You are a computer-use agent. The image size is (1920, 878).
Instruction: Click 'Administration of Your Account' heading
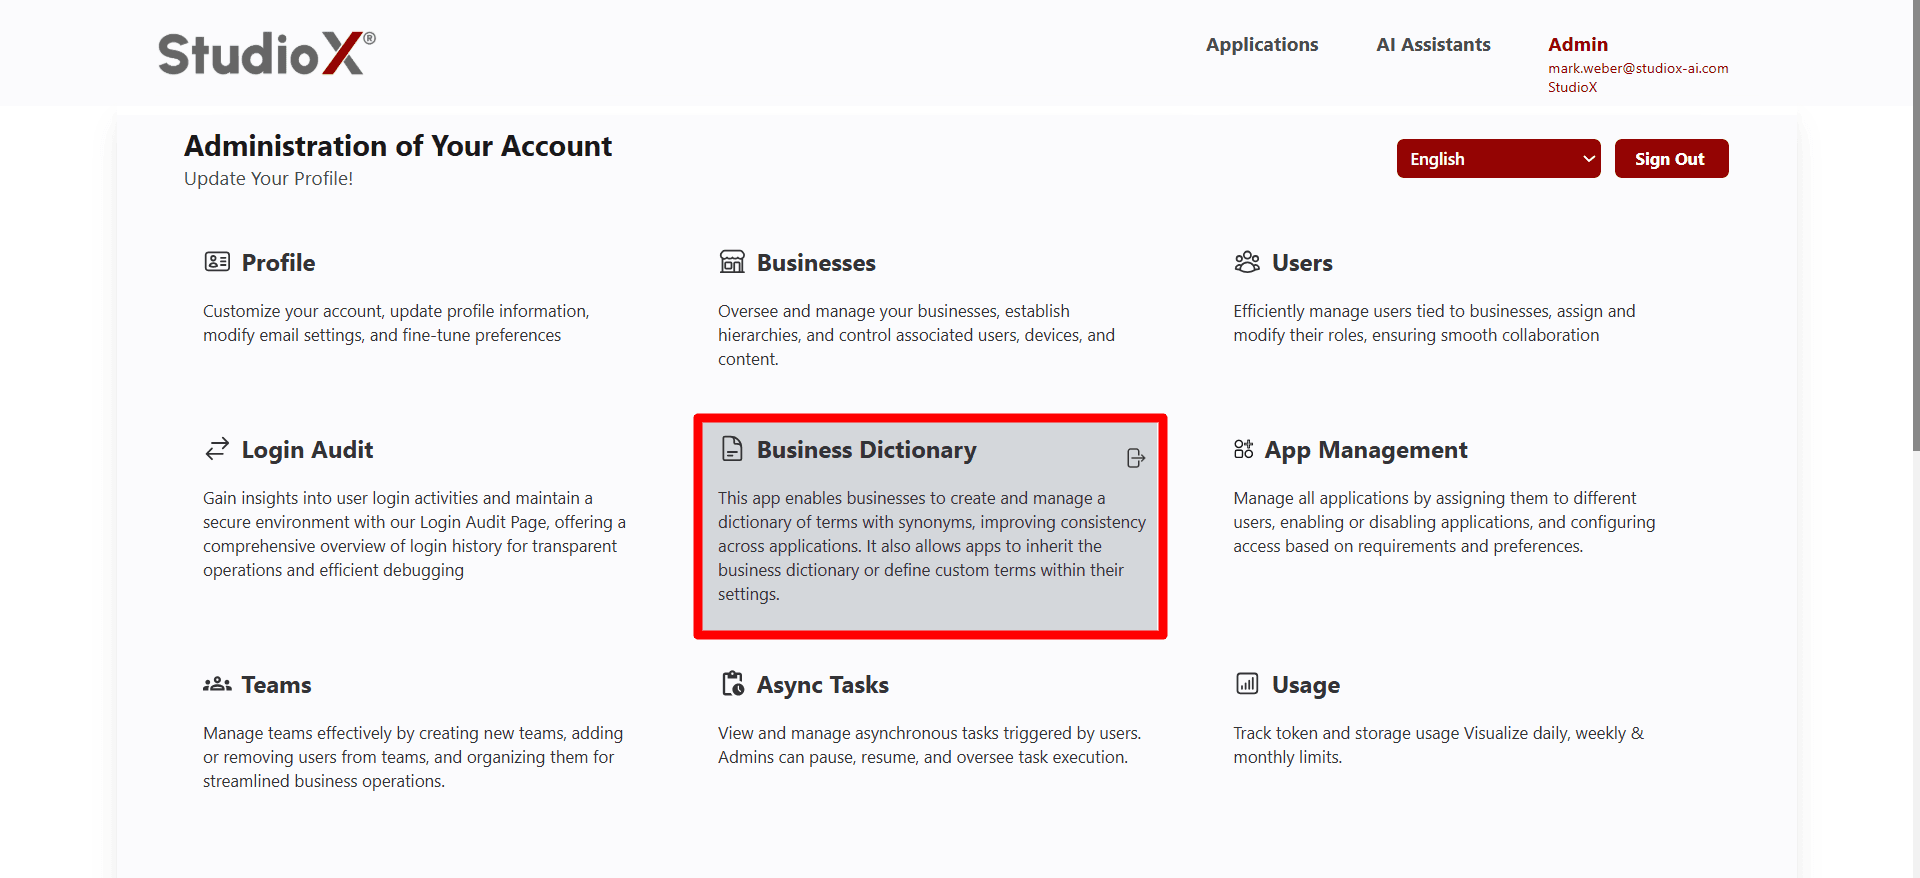coord(398,146)
